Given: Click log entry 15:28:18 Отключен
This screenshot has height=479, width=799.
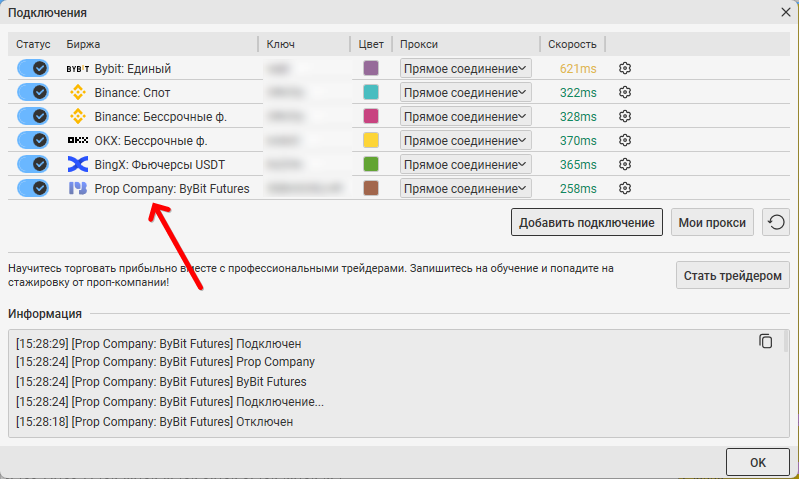Looking at the screenshot, I should click(x=154, y=422).
